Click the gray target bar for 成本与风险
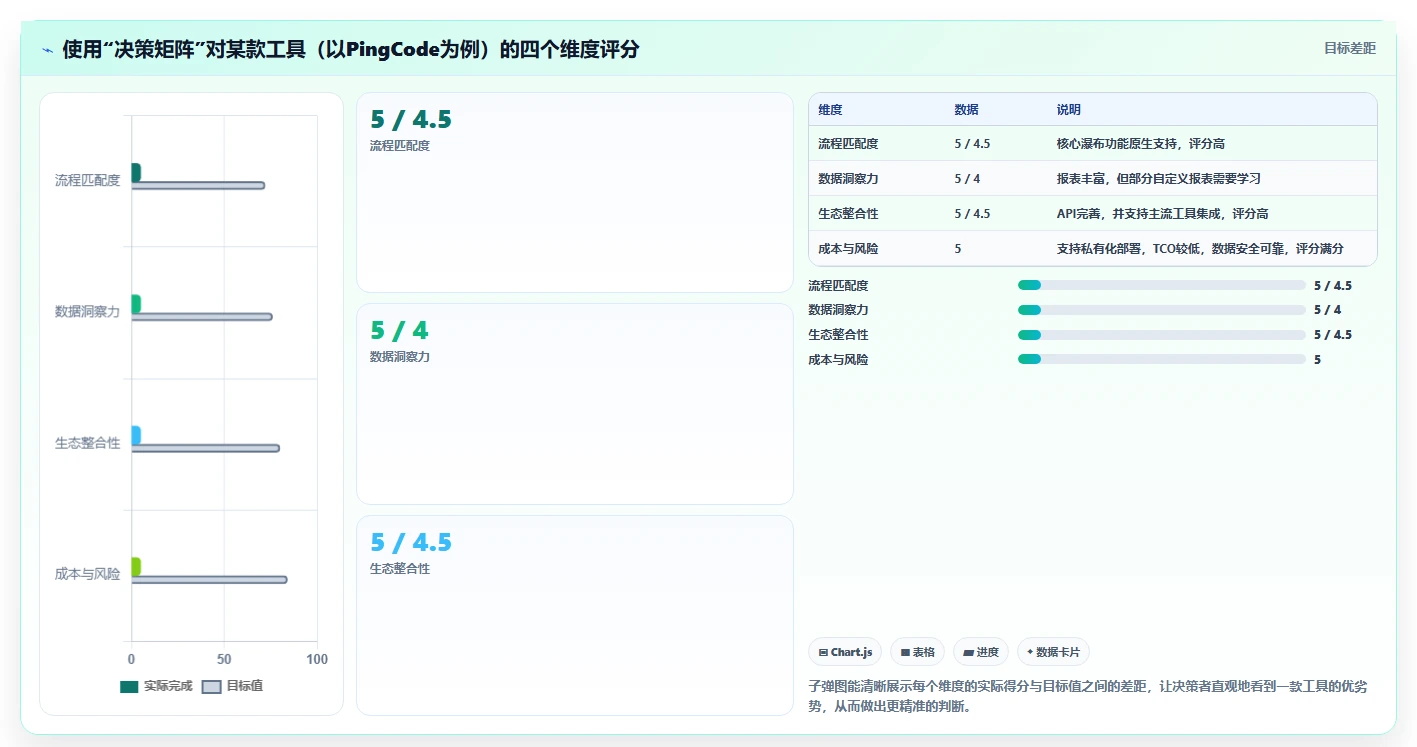The width and height of the screenshot is (1417, 747). 209,580
